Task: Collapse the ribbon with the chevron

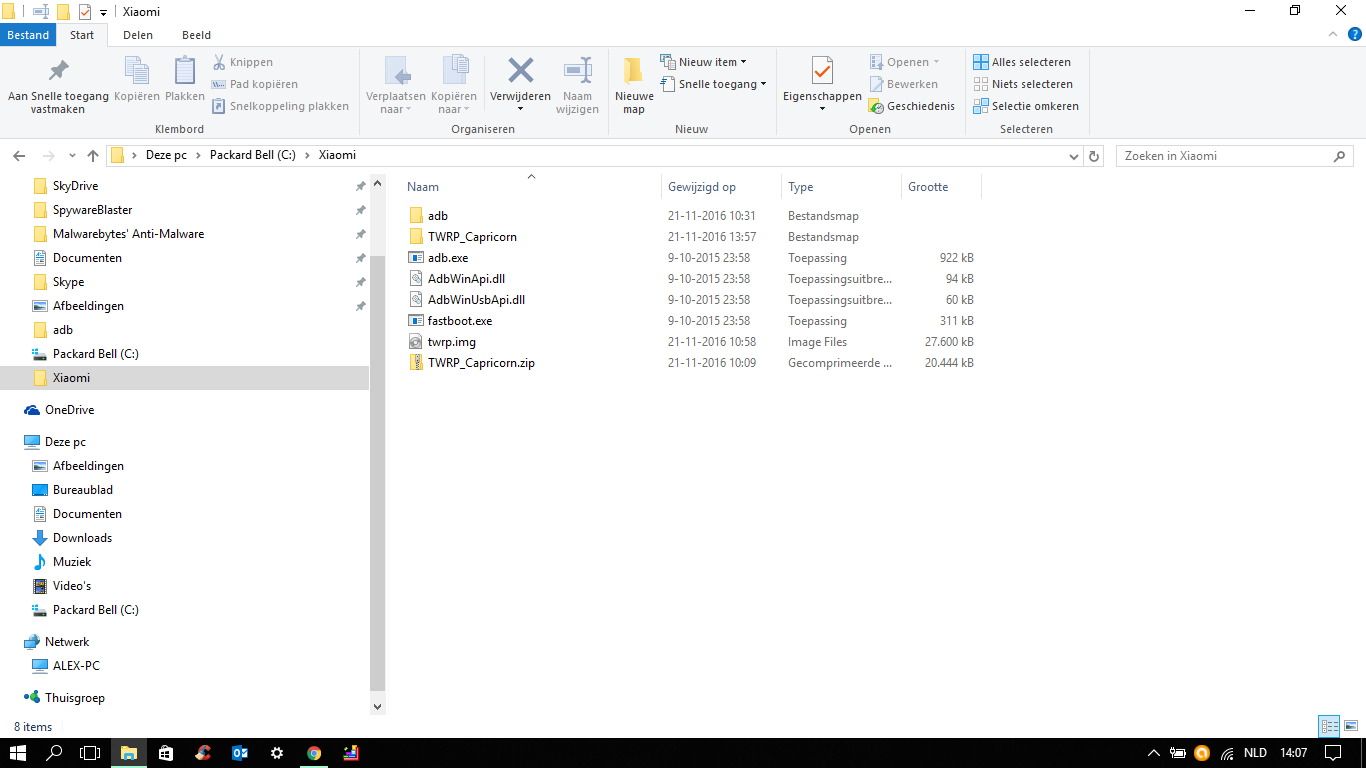Action: (1331, 35)
